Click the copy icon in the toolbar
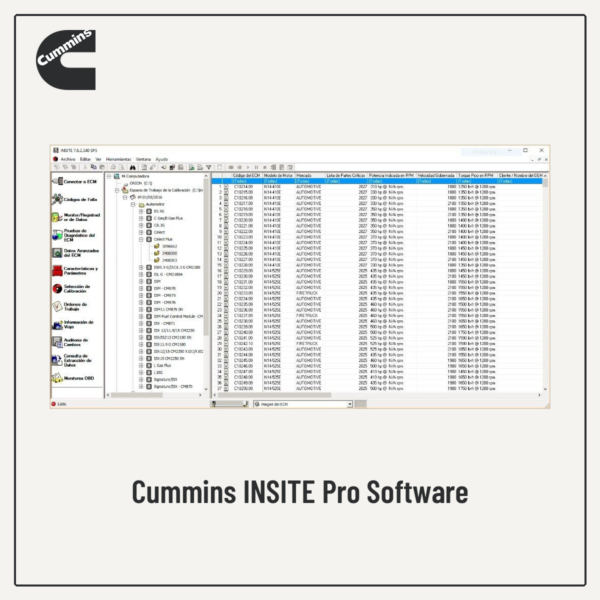The height and width of the screenshot is (600, 600). [x=93, y=167]
